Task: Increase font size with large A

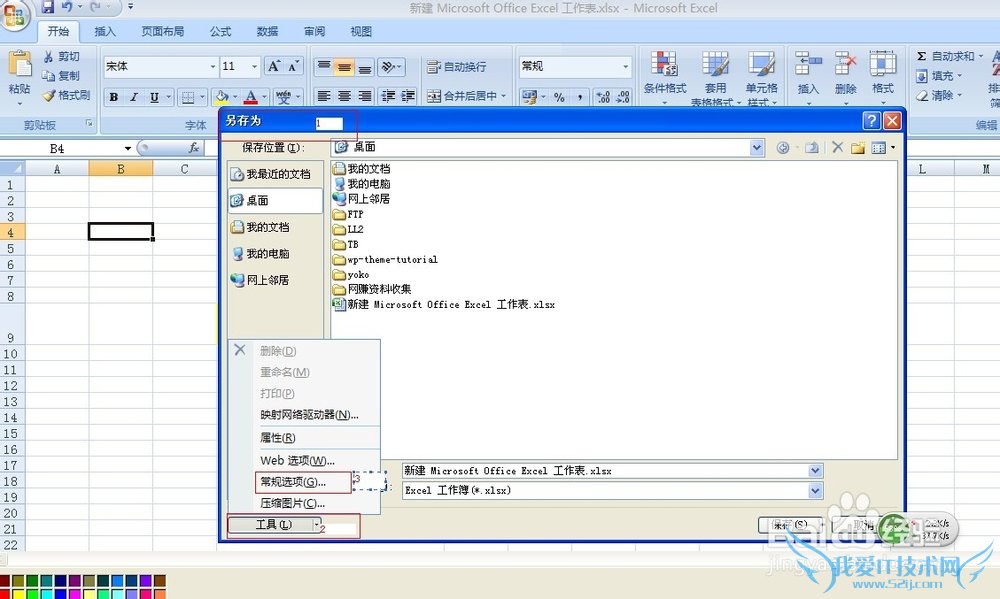Action: click(x=274, y=66)
